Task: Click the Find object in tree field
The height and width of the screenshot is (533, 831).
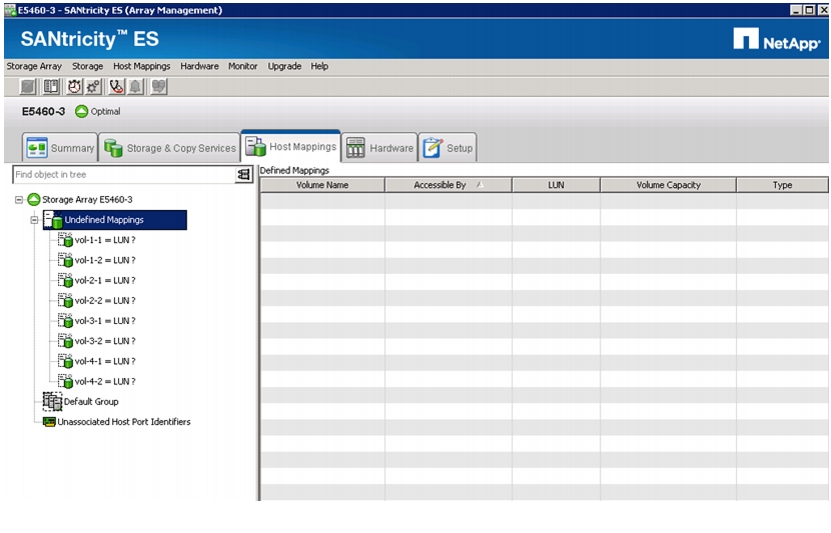Action: click(x=124, y=174)
